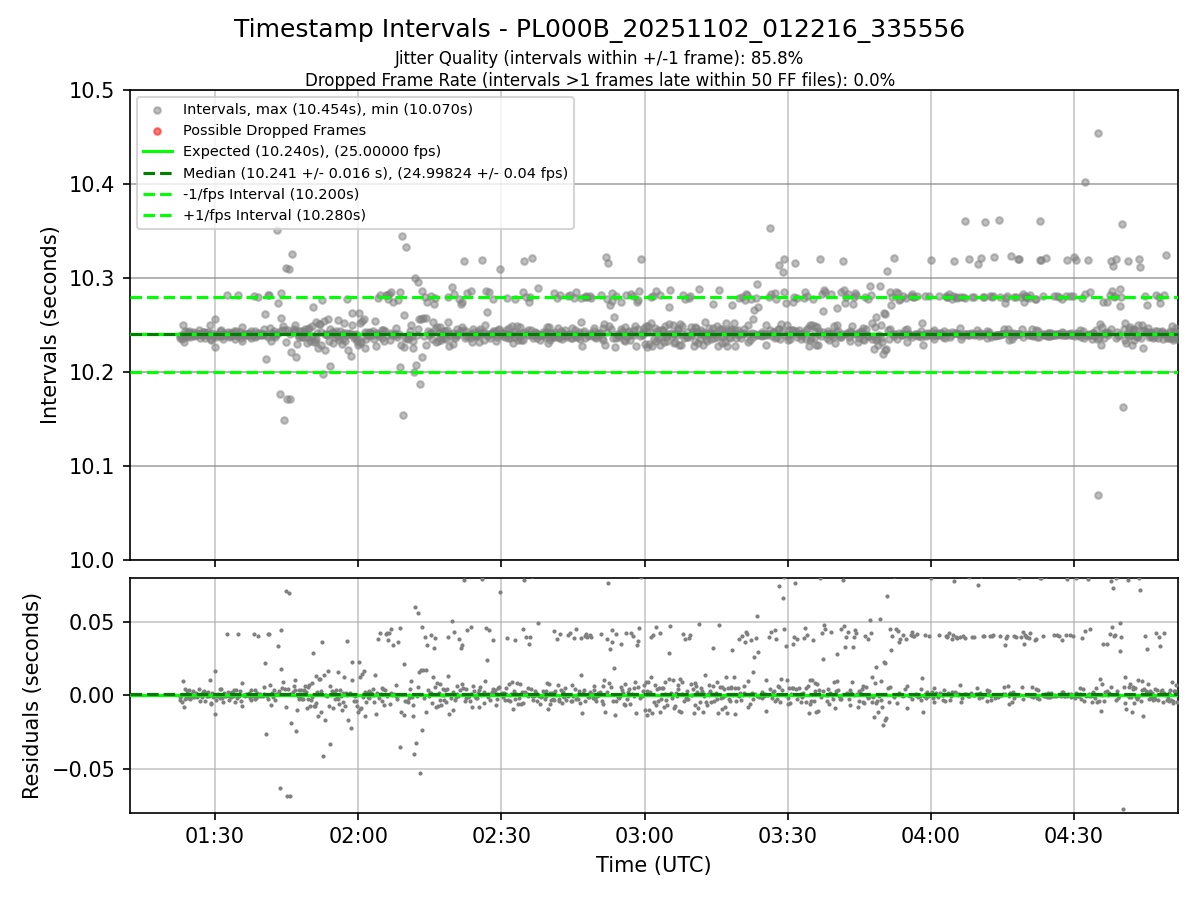This screenshot has width=1200, height=900.
Task: Click legend entry 'Intervals, max (10.454s), min (10.070s)'
Action: (x=328, y=109)
